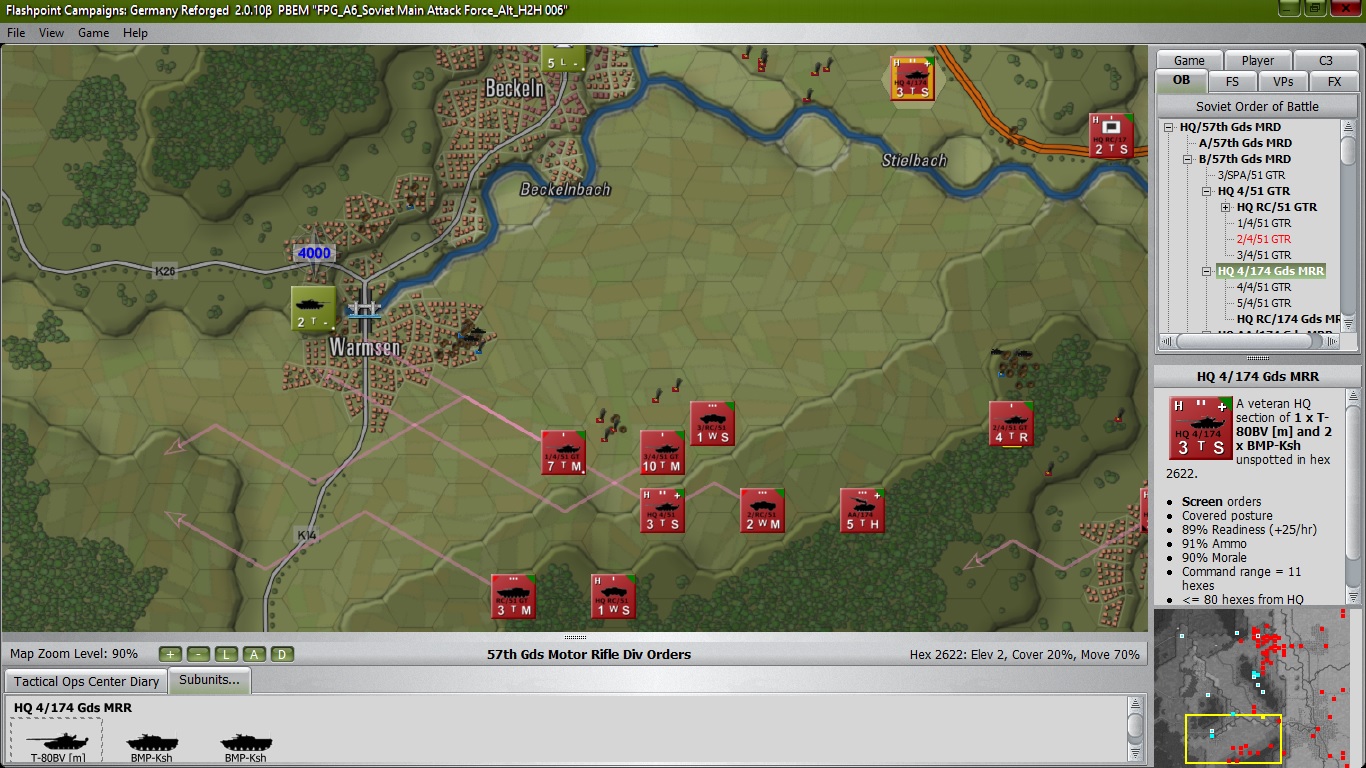Select the RC/51 GT tank counter

[x=513, y=596]
